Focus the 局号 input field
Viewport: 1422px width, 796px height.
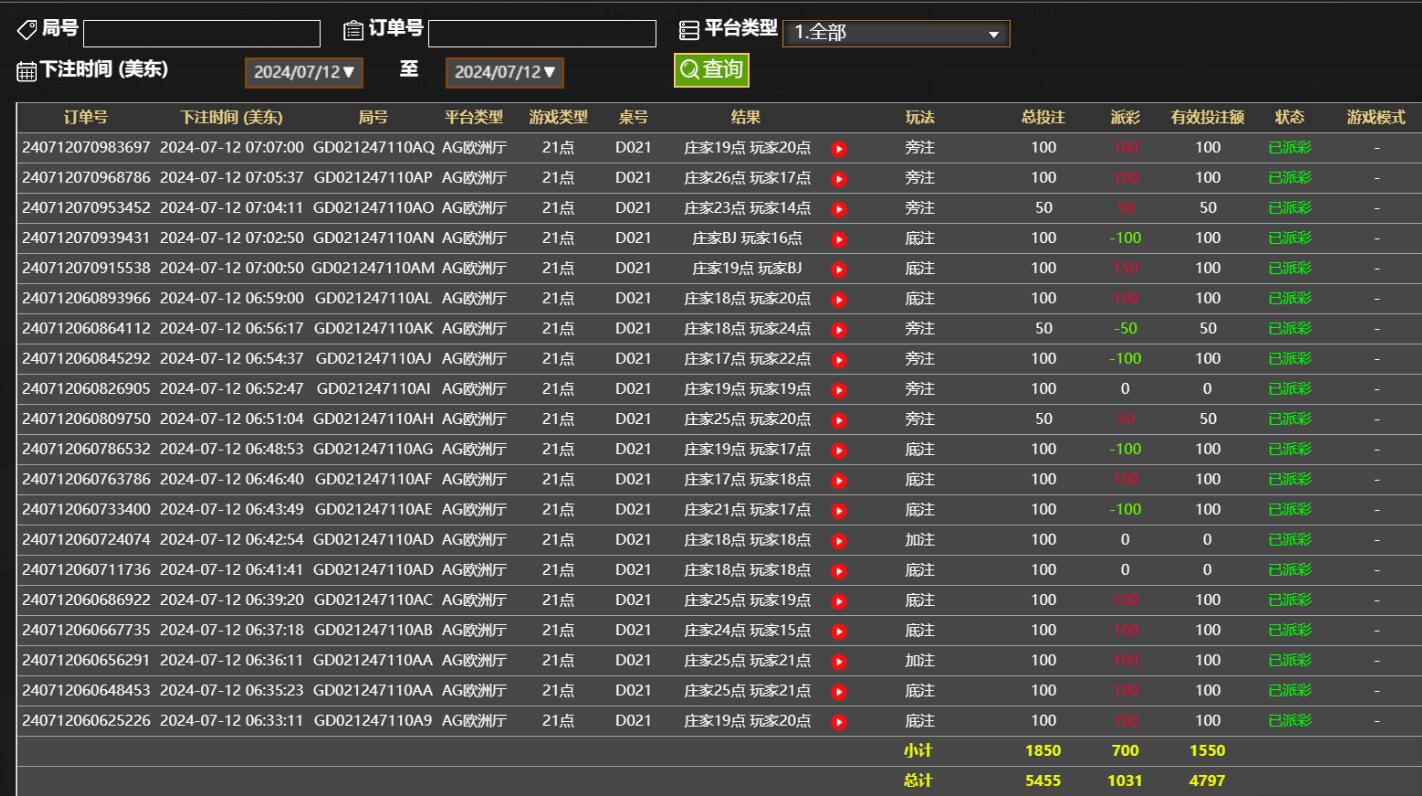[x=201, y=34]
